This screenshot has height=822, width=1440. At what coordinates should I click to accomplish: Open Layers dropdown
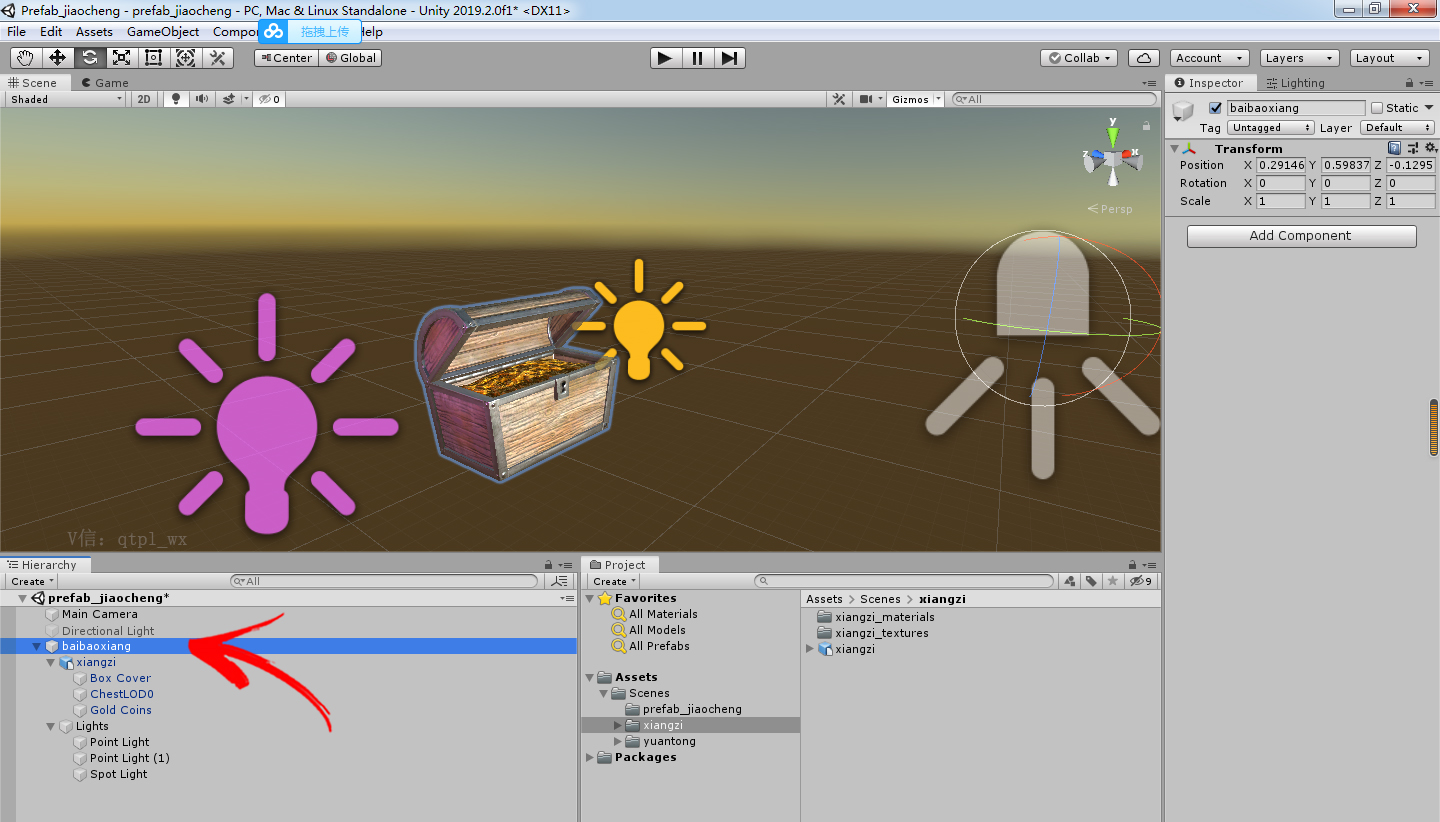1299,58
